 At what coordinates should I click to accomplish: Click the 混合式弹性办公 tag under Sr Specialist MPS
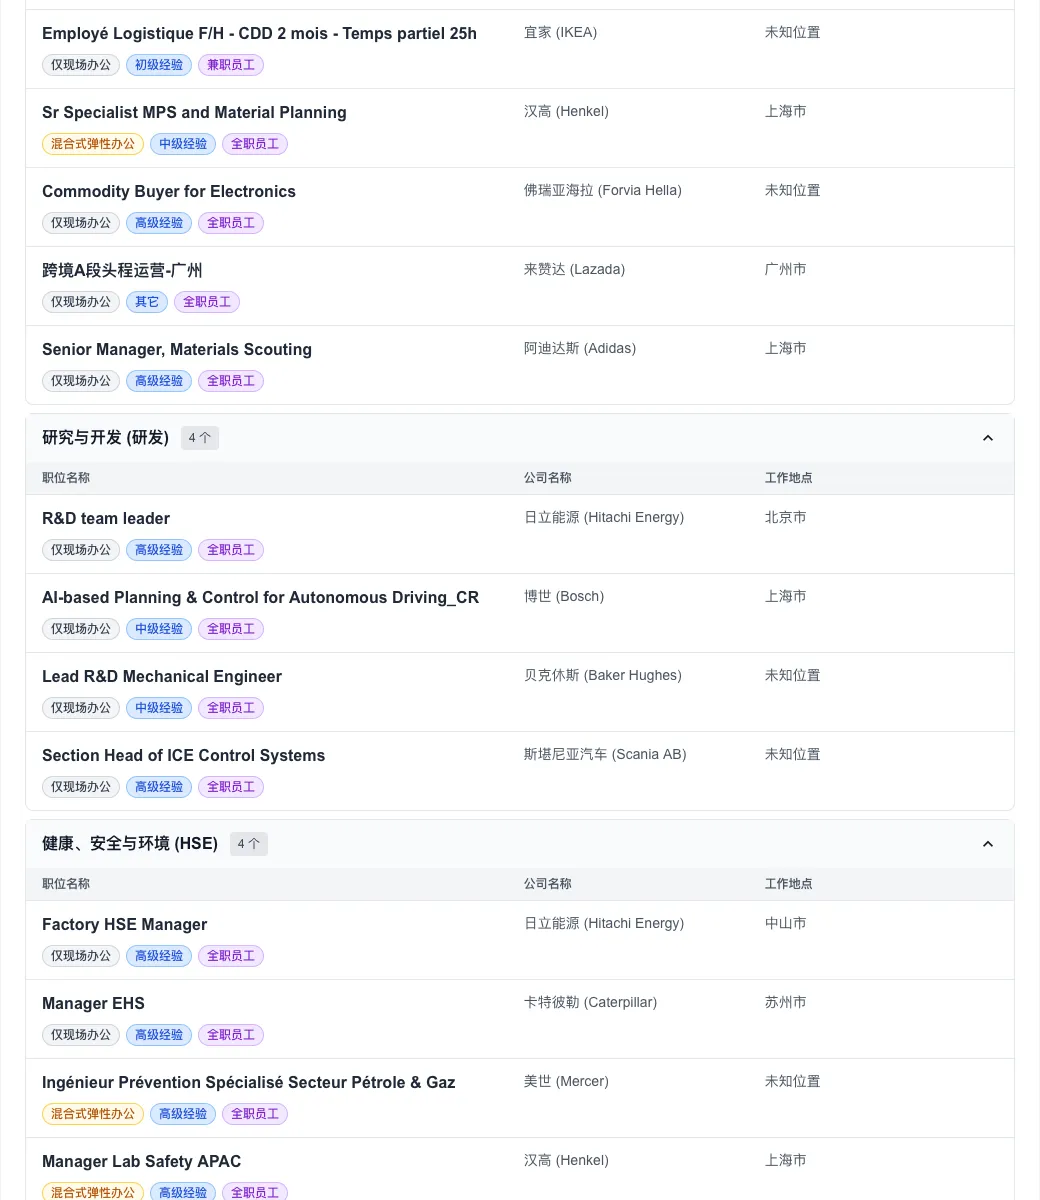(93, 144)
